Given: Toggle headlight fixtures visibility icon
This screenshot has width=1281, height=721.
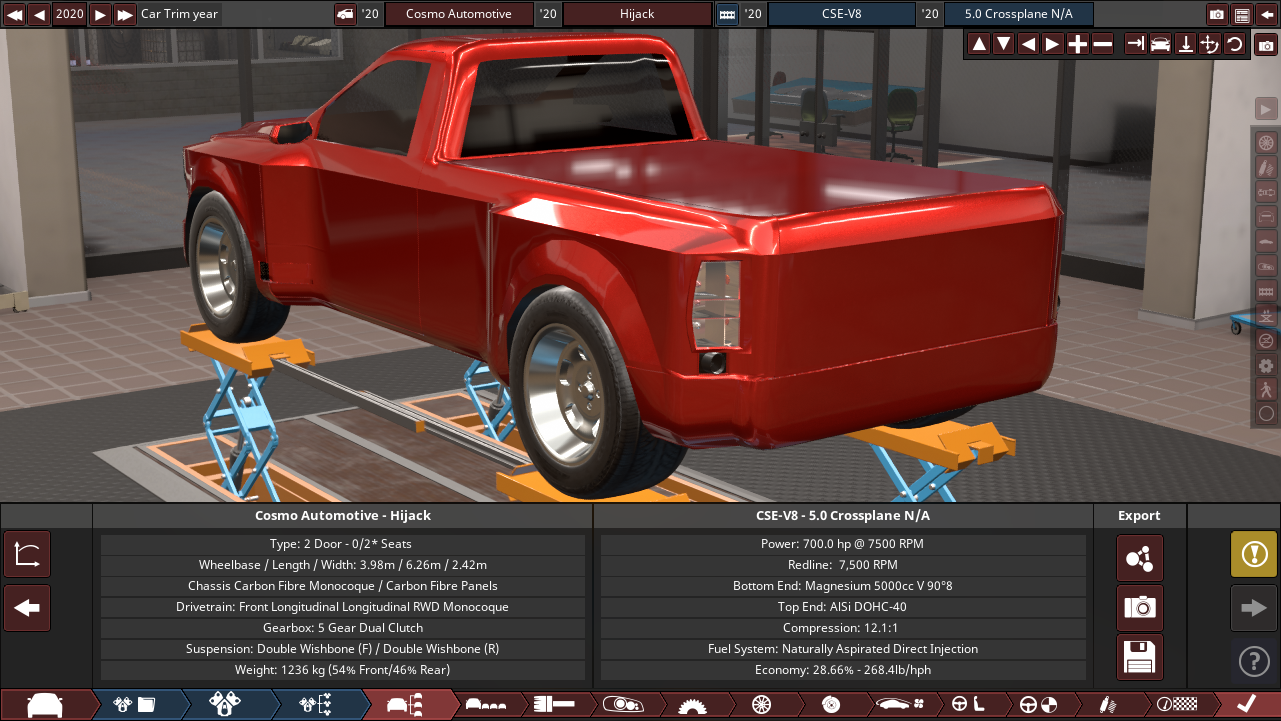Looking at the screenshot, I should pos(1266,266).
